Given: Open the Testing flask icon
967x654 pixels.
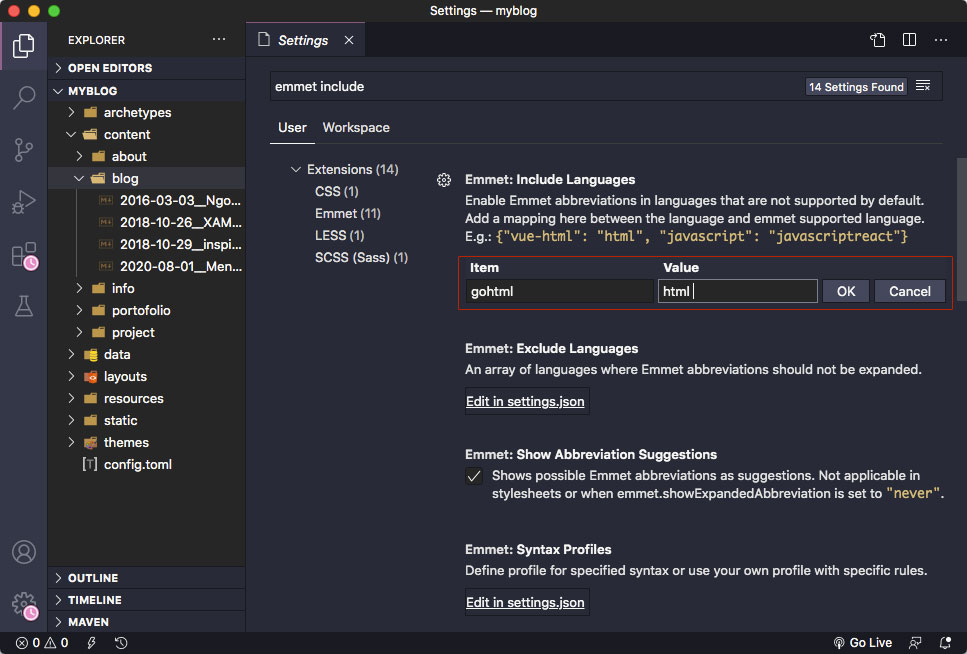Looking at the screenshot, I should (x=23, y=306).
